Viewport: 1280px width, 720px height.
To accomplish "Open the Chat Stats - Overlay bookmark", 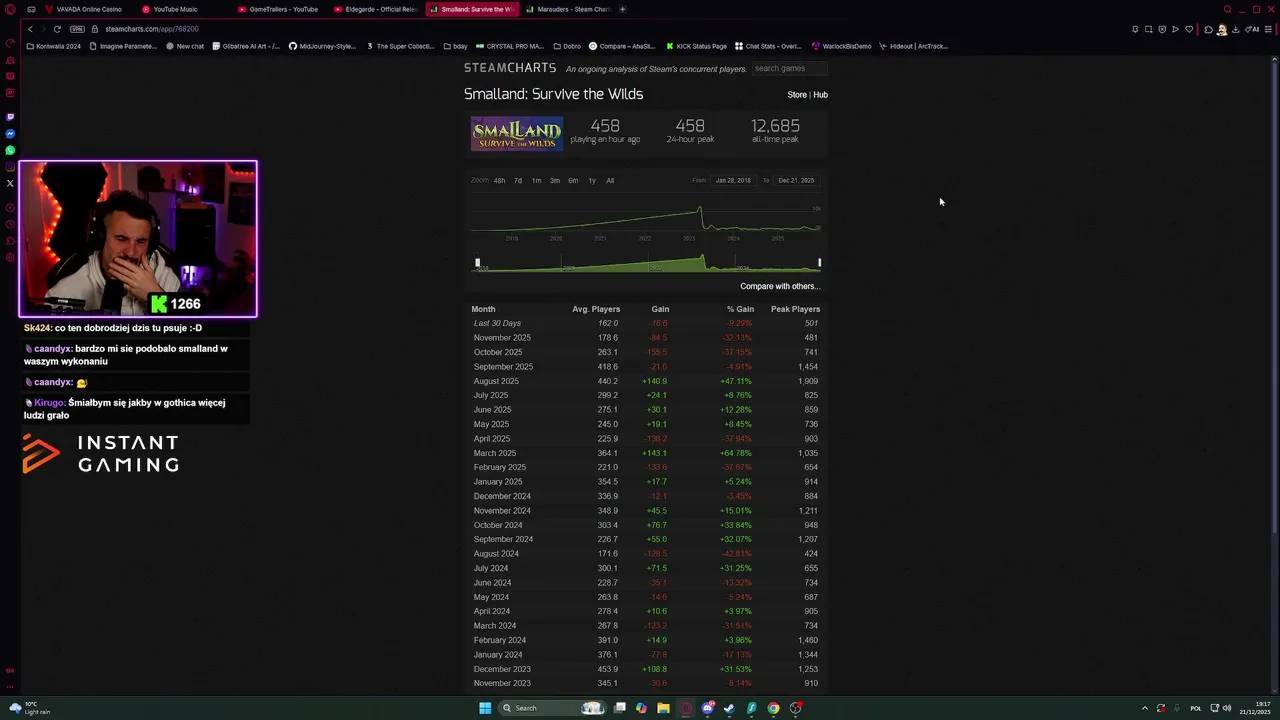I will tap(768, 46).
